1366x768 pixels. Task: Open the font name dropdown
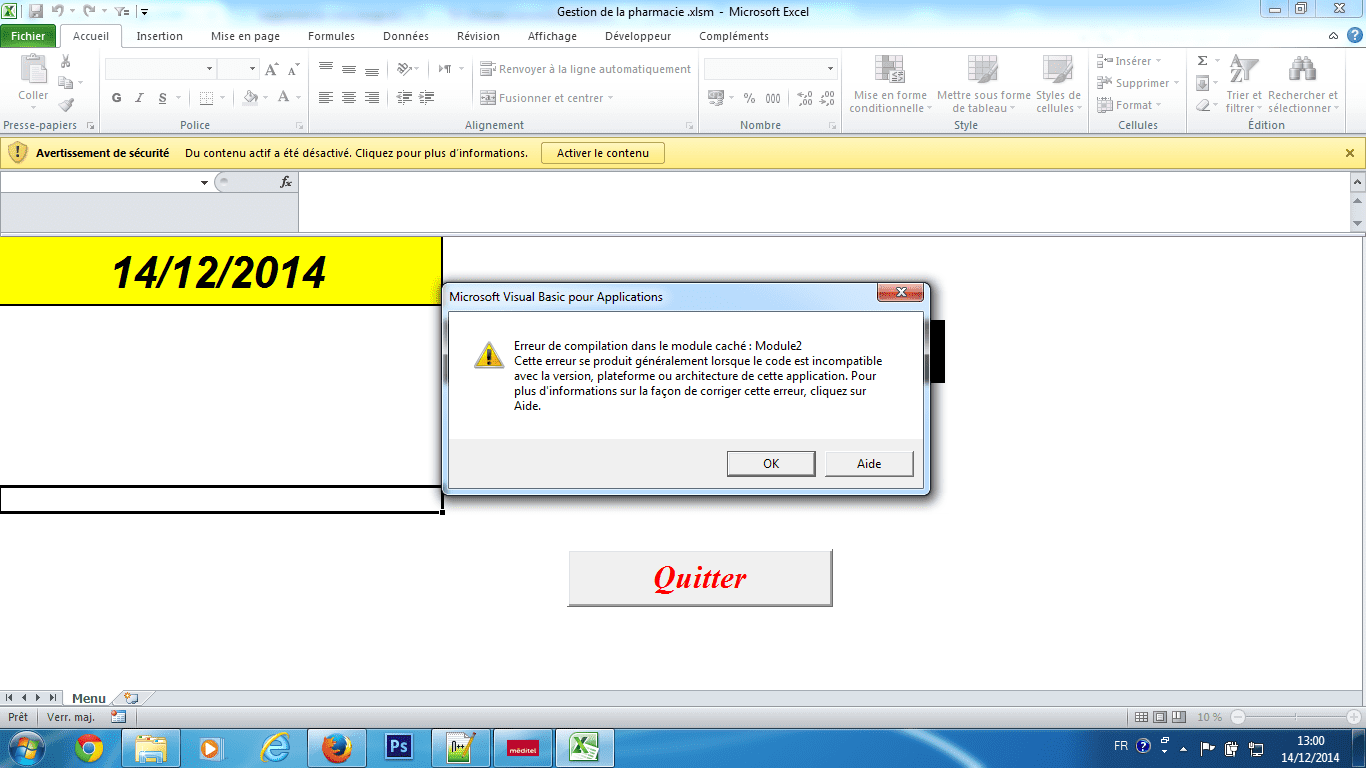coord(210,69)
